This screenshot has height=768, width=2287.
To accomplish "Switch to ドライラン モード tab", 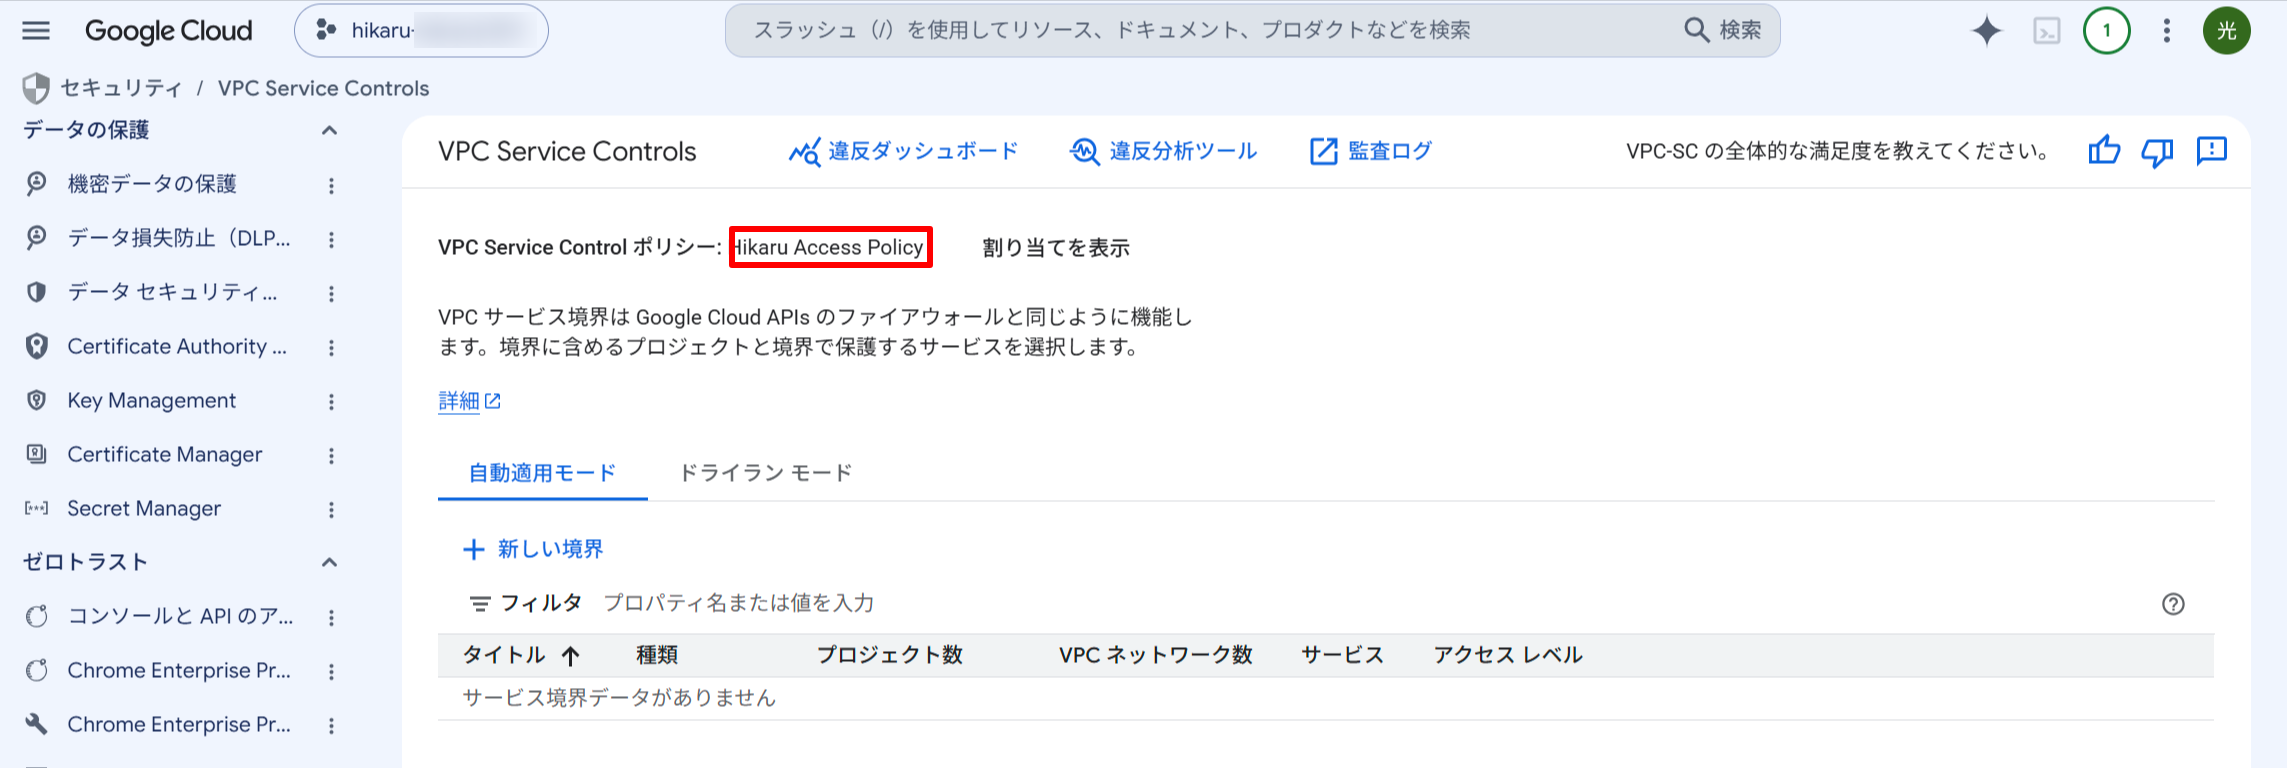I will pyautogui.click(x=766, y=473).
